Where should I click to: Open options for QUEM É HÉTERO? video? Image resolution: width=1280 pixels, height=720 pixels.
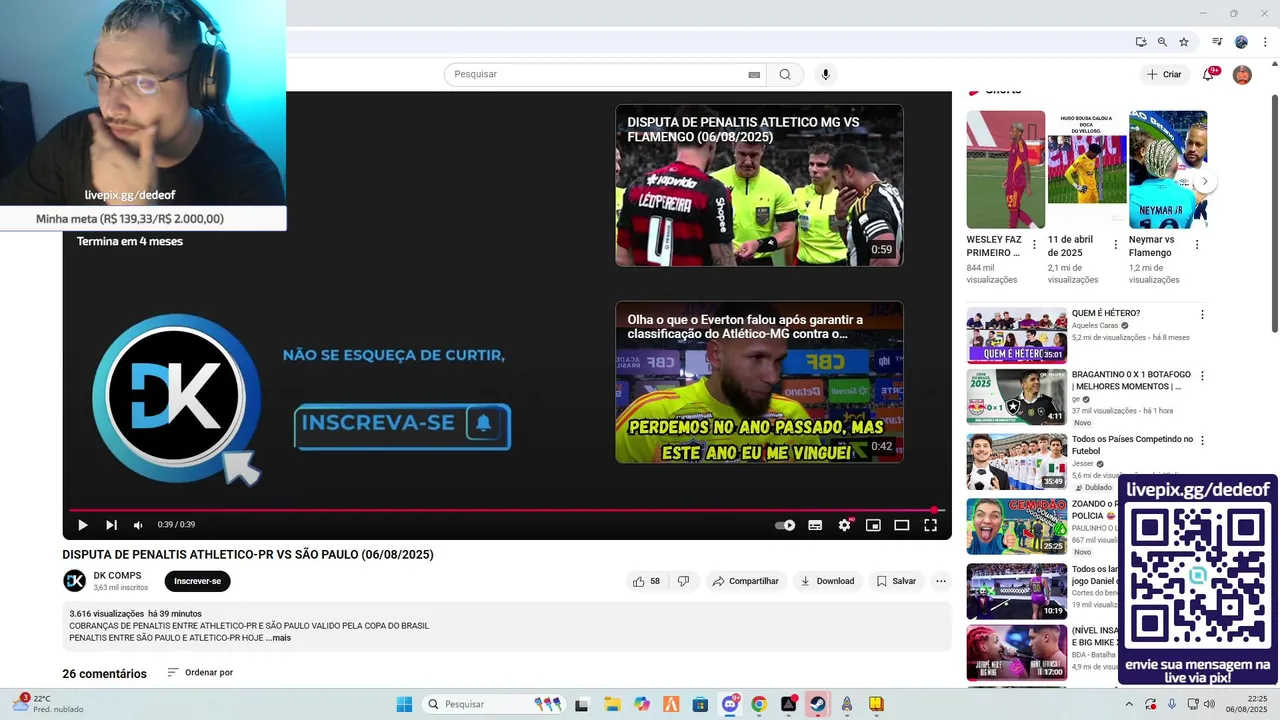(1202, 314)
